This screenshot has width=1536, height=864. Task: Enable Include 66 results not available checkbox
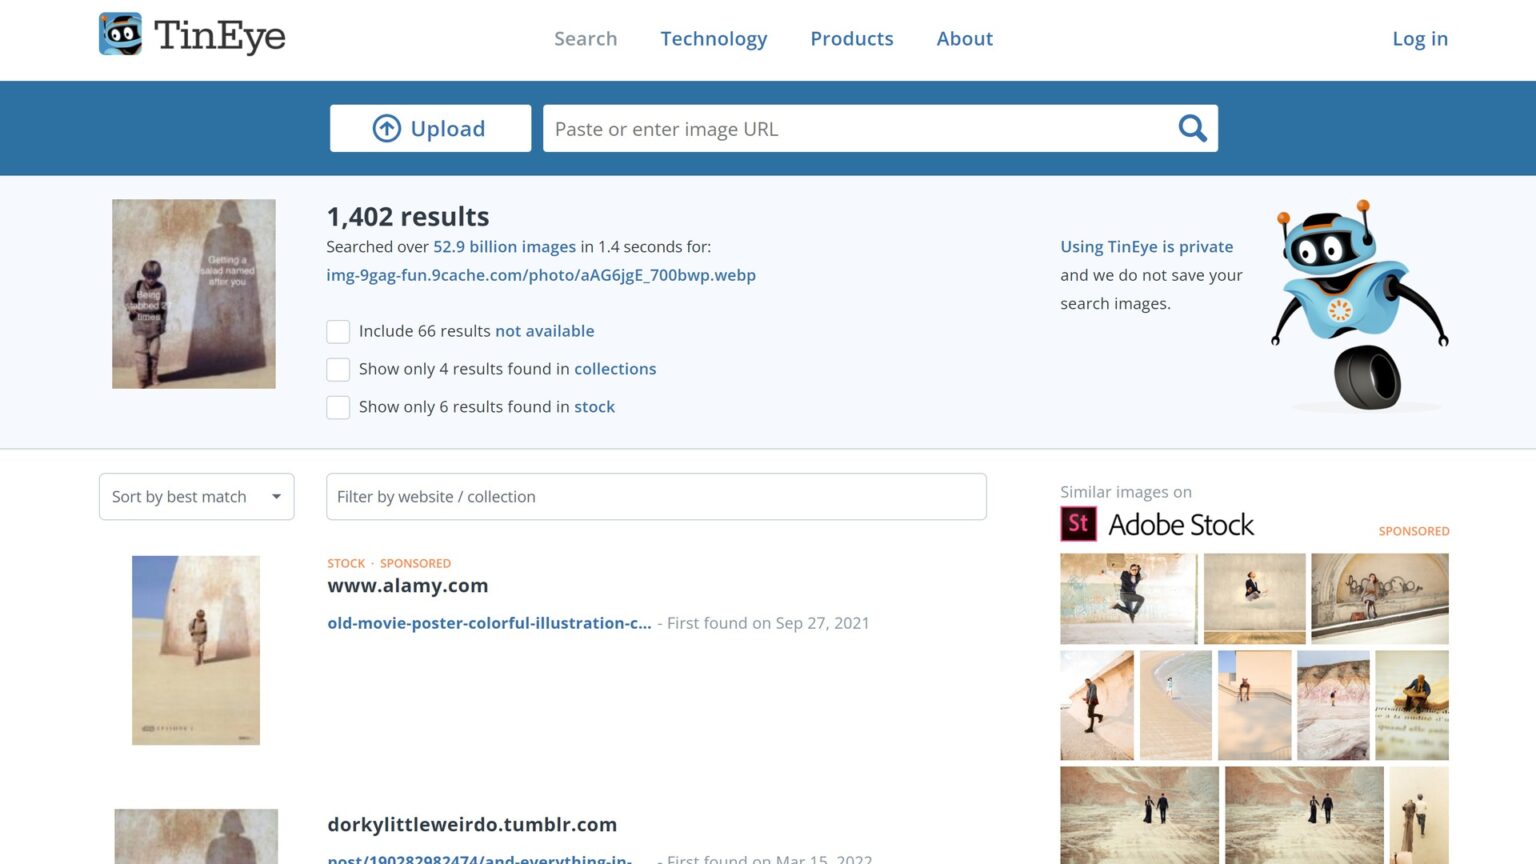click(338, 331)
